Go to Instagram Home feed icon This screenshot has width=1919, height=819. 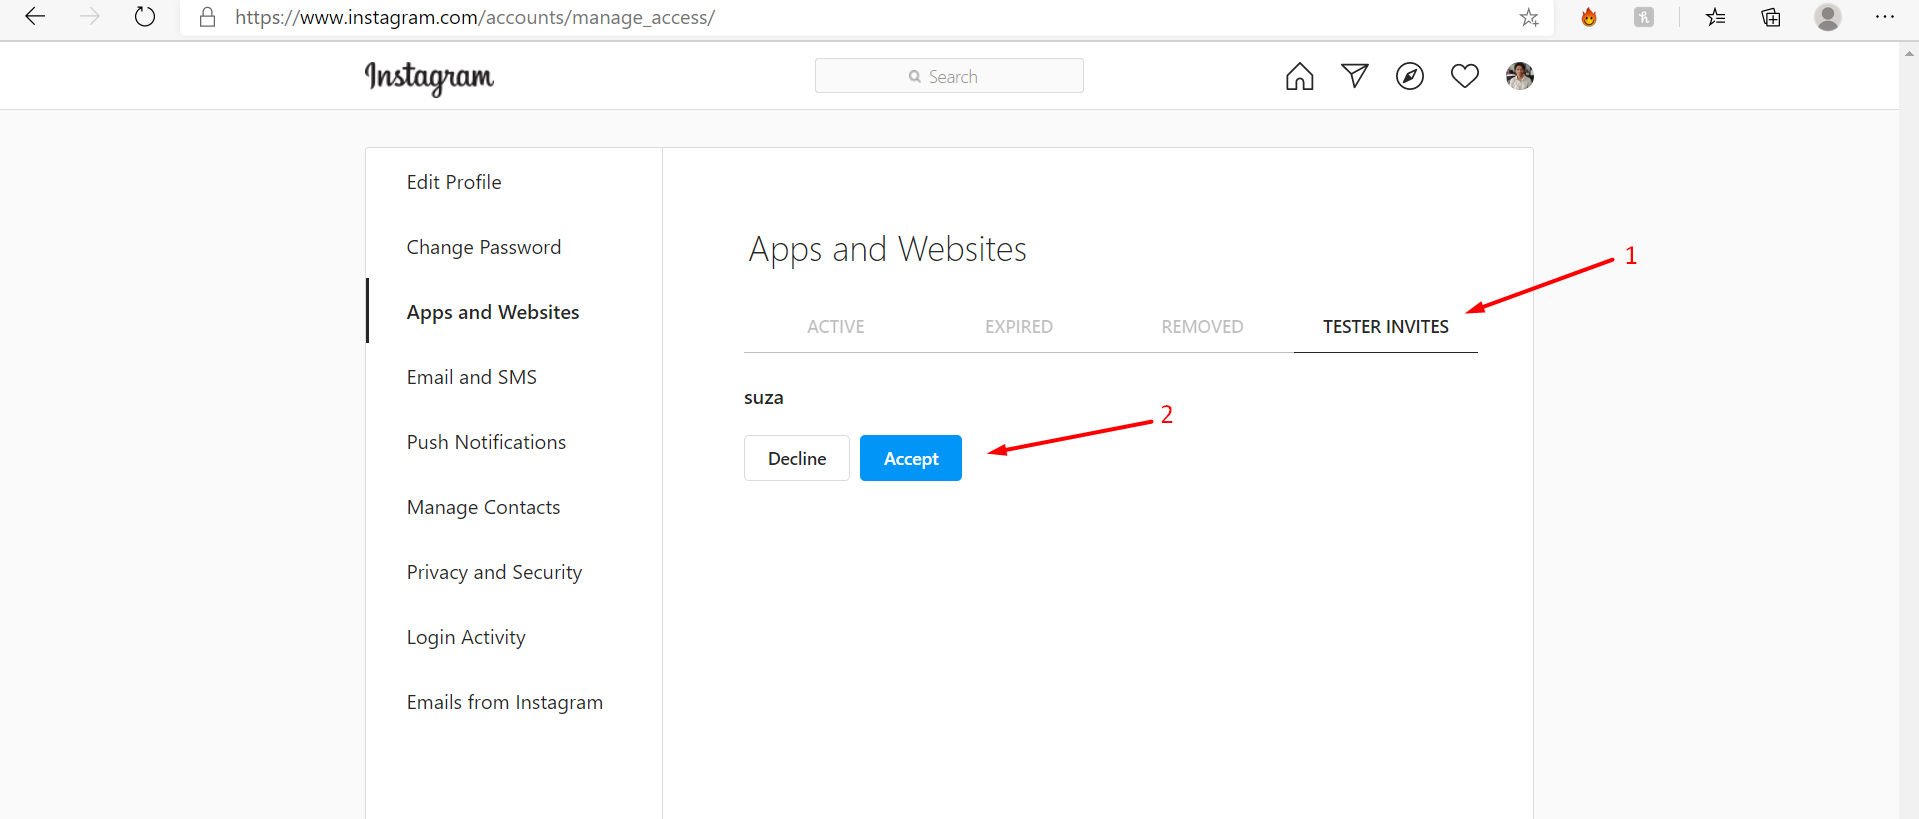coord(1300,76)
